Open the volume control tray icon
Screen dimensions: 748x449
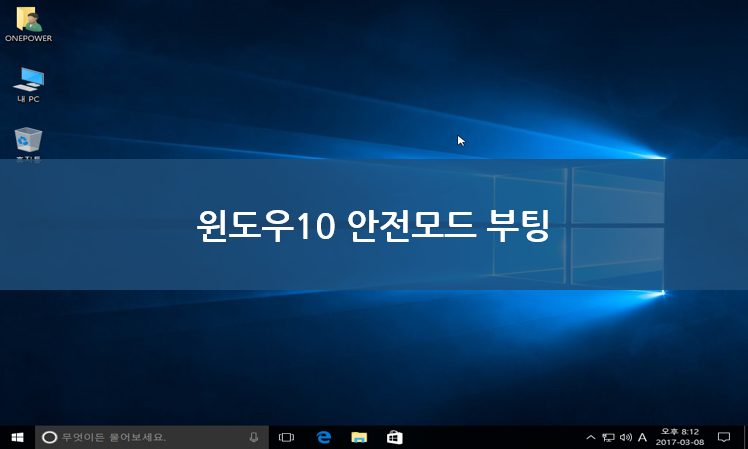click(x=625, y=437)
